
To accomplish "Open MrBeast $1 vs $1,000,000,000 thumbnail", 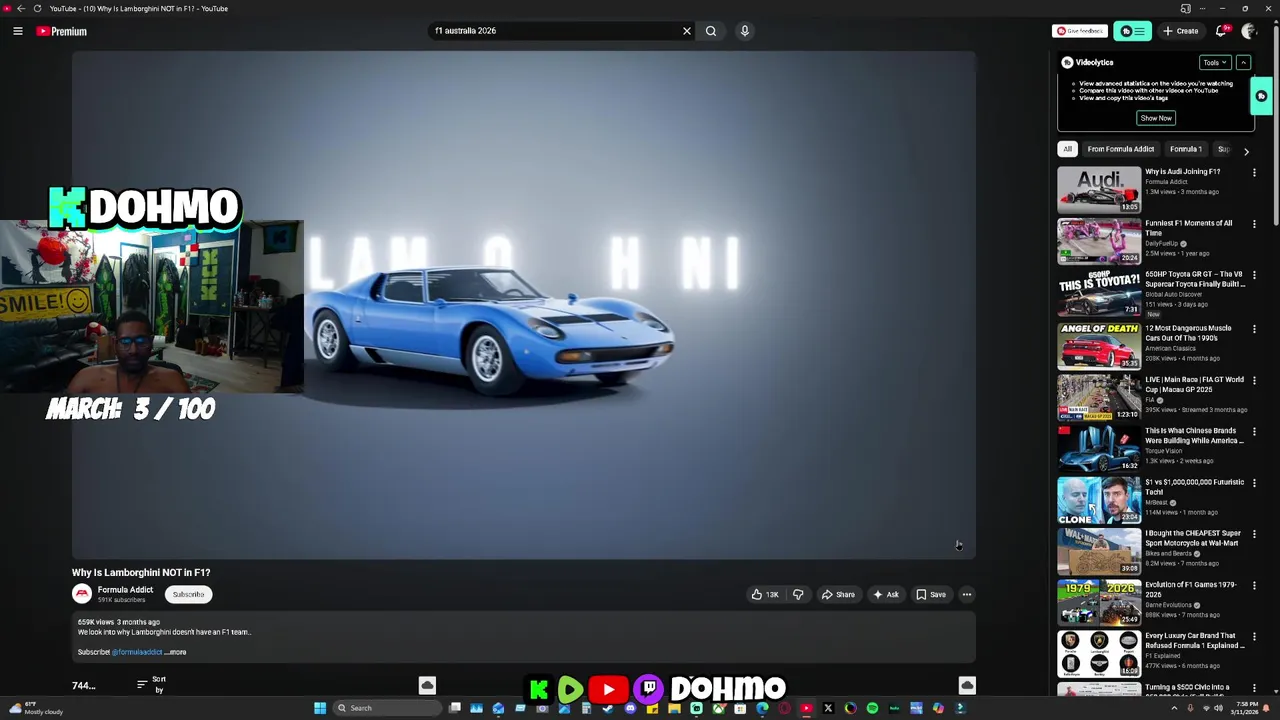I will pyautogui.click(x=1099, y=500).
